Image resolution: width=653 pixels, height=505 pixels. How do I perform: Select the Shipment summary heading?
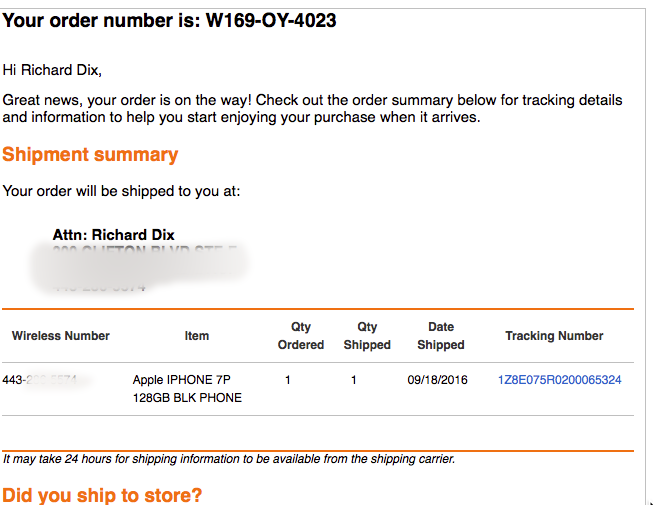(90, 155)
